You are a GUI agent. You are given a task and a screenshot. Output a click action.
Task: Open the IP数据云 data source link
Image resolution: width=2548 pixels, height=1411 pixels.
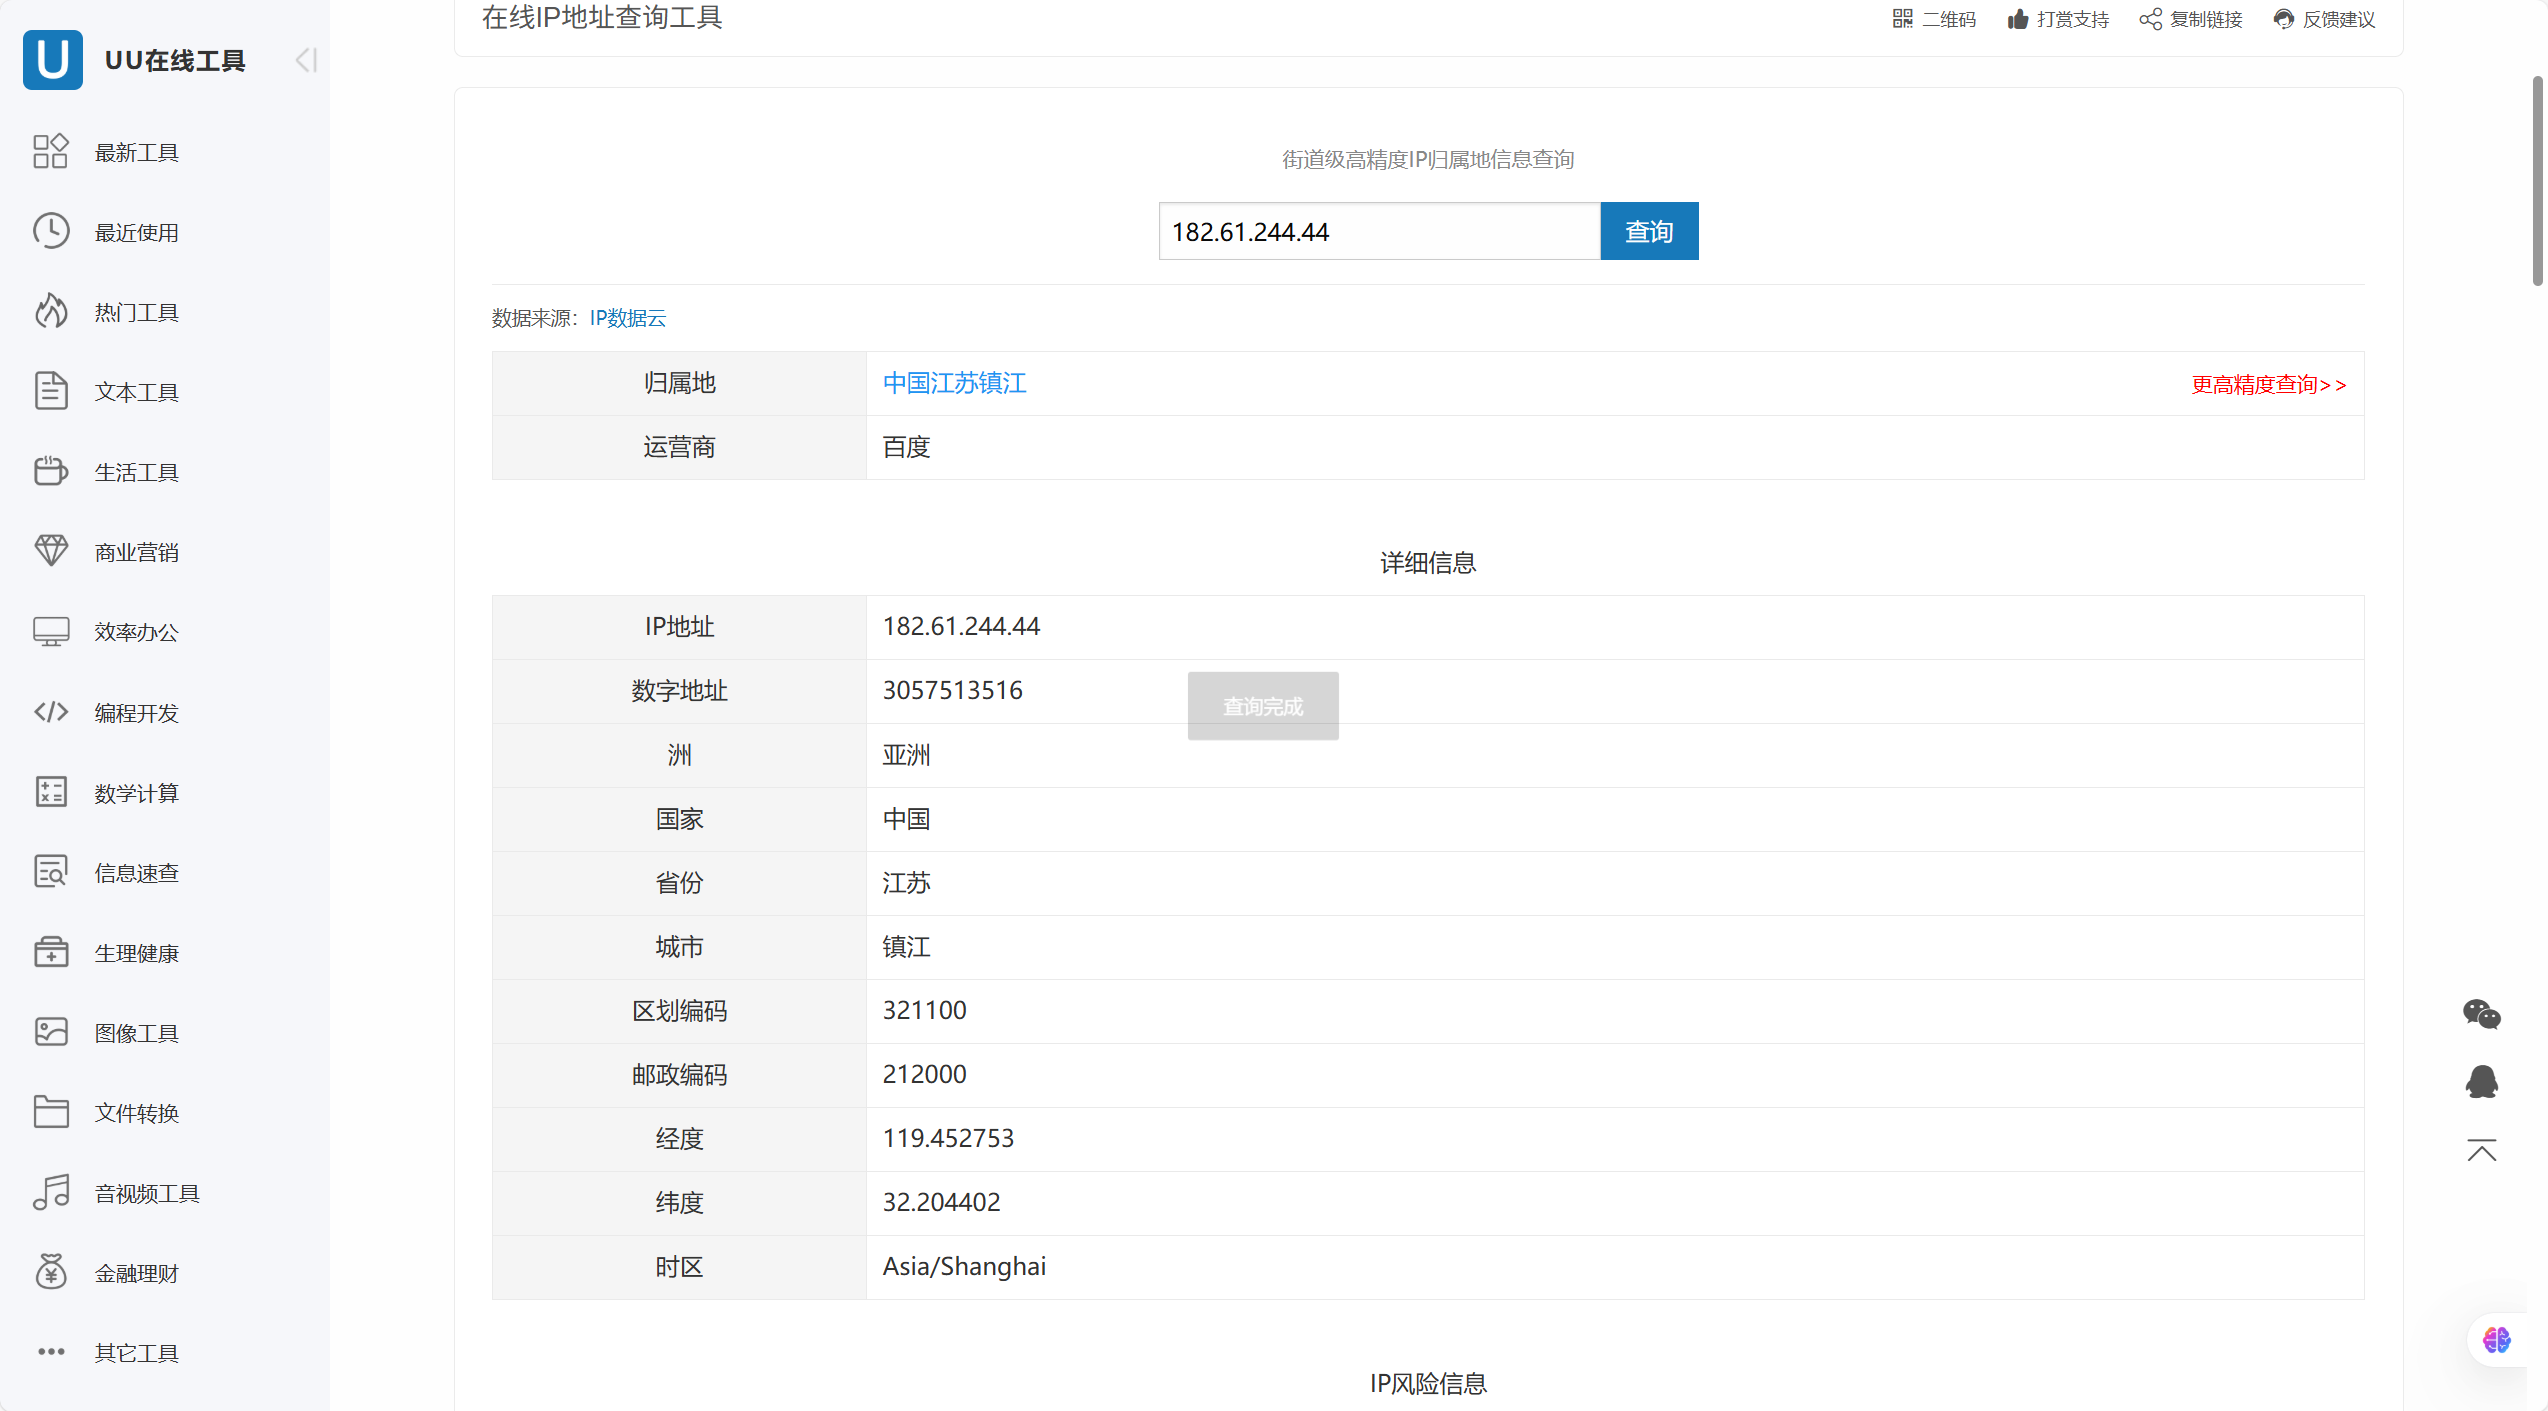click(x=627, y=318)
